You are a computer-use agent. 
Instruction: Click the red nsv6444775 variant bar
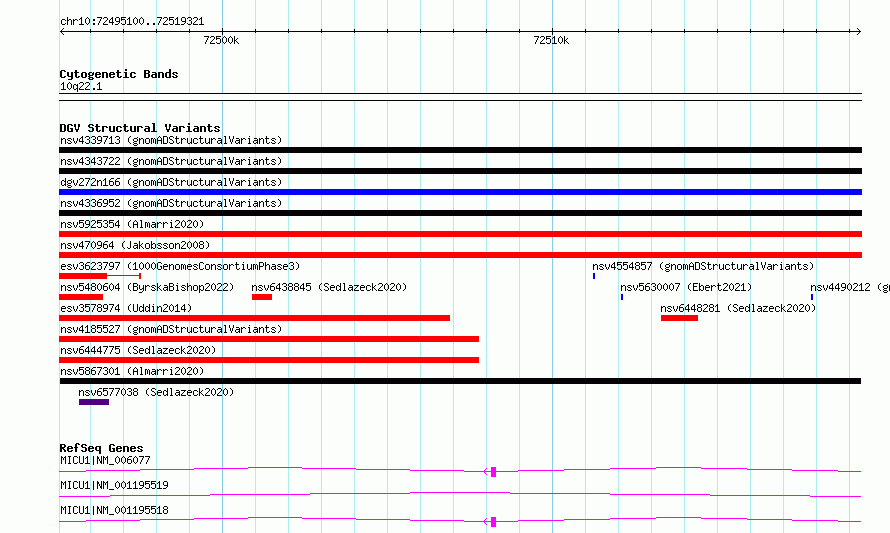tap(269, 360)
